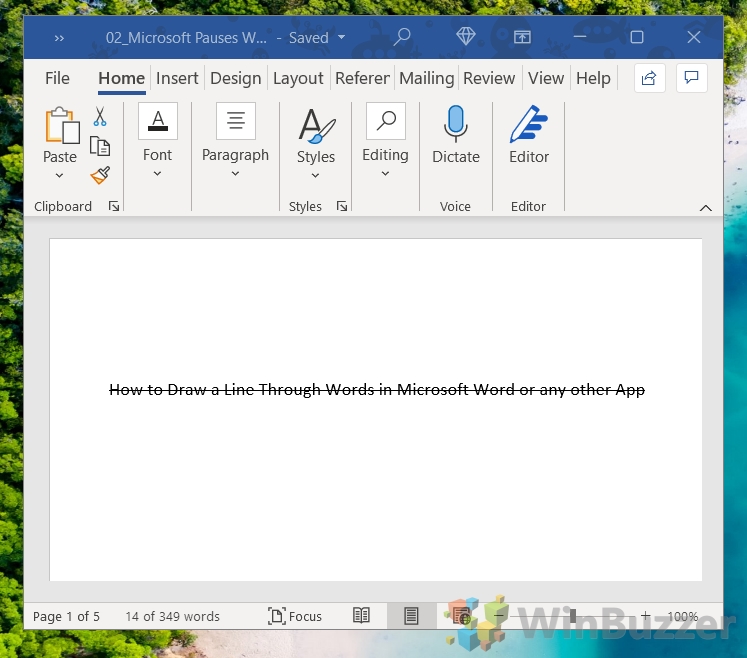This screenshot has height=658, width=747.
Task: Switch to Web Layout view
Action: [461, 616]
